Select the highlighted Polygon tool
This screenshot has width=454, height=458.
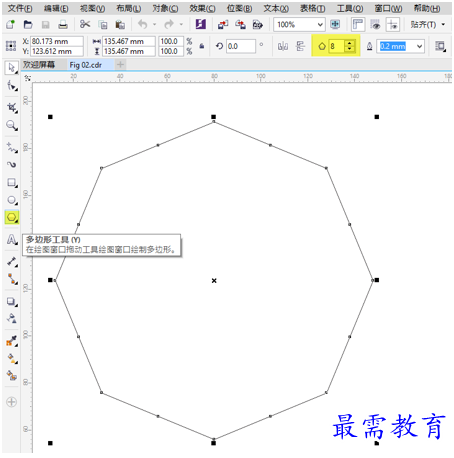pyautogui.click(x=12, y=217)
